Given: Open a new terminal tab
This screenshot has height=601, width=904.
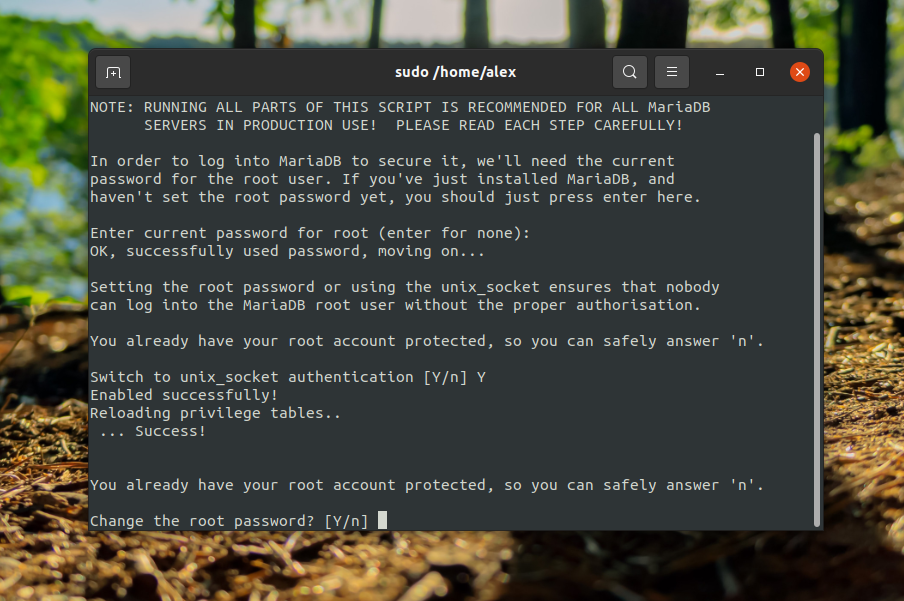Looking at the screenshot, I should click(113, 72).
